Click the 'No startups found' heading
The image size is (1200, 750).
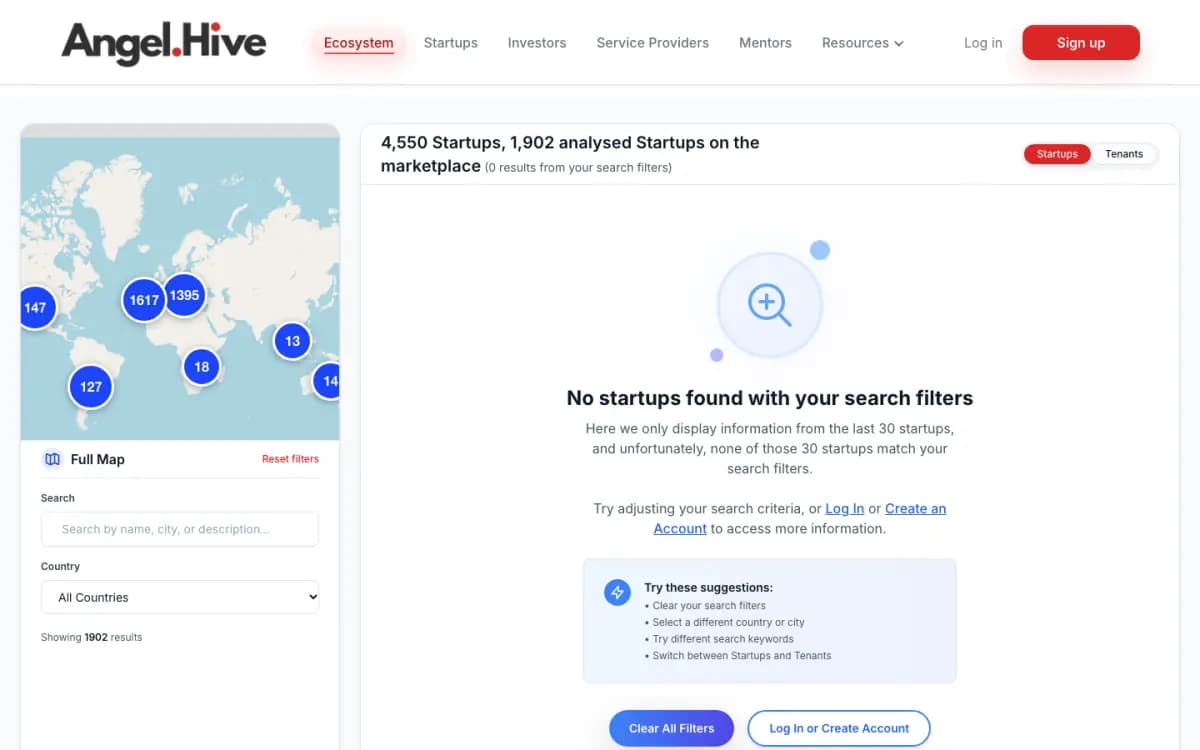click(x=770, y=398)
